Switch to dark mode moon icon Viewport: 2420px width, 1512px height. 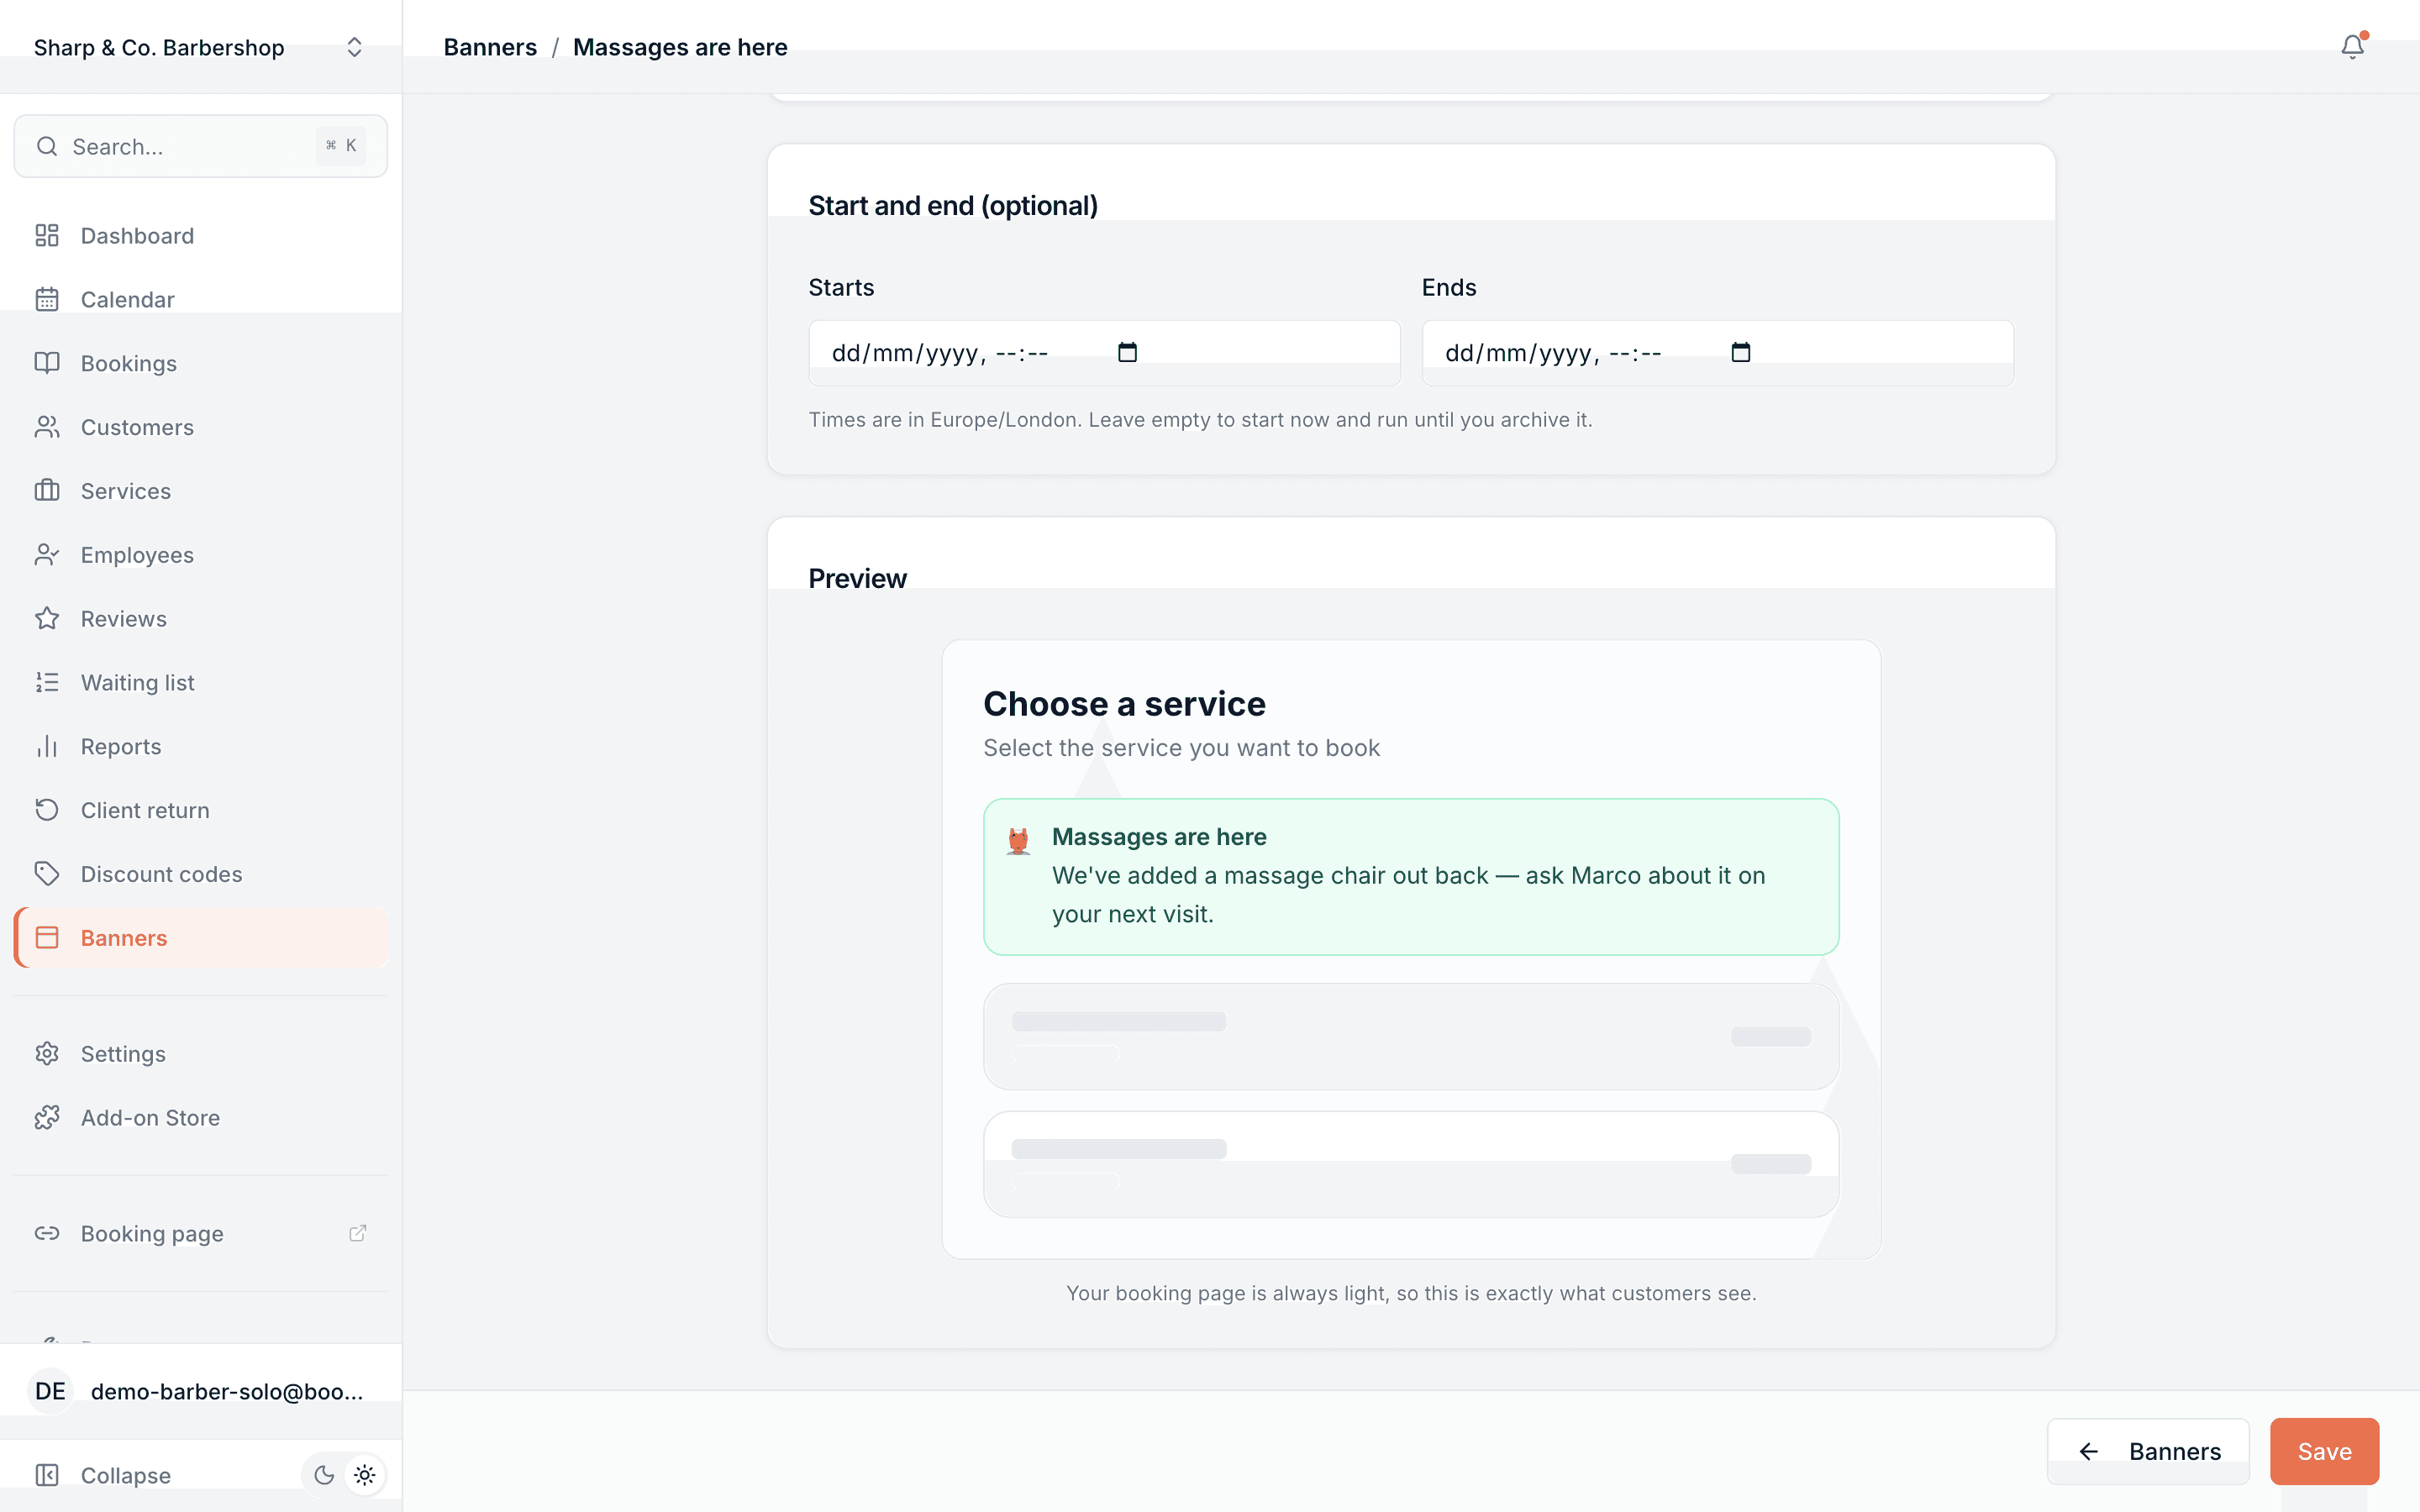(324, 1475)
